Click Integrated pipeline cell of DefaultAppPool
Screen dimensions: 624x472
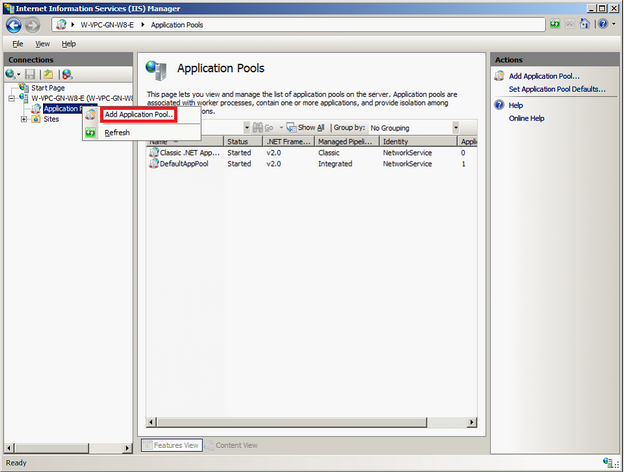[x=335, y=164]
